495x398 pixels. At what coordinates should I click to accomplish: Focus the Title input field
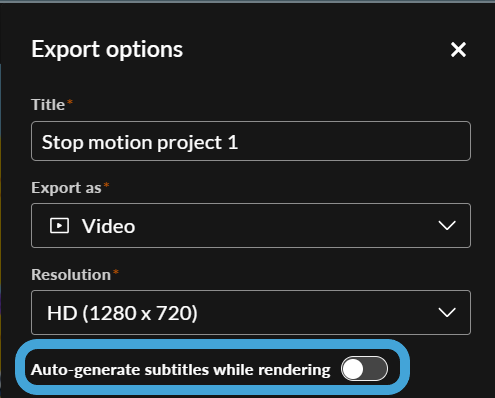click(251, 141)
